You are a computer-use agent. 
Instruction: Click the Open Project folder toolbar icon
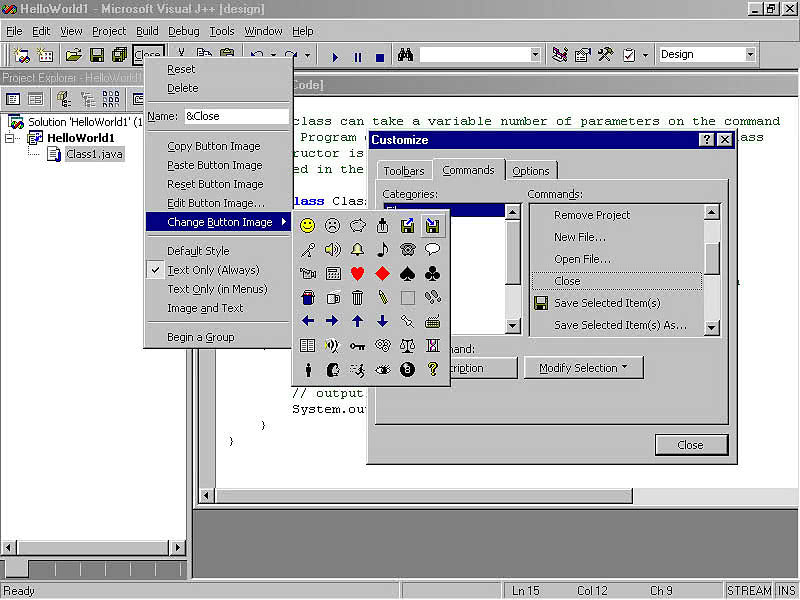(x=73, y=55)
